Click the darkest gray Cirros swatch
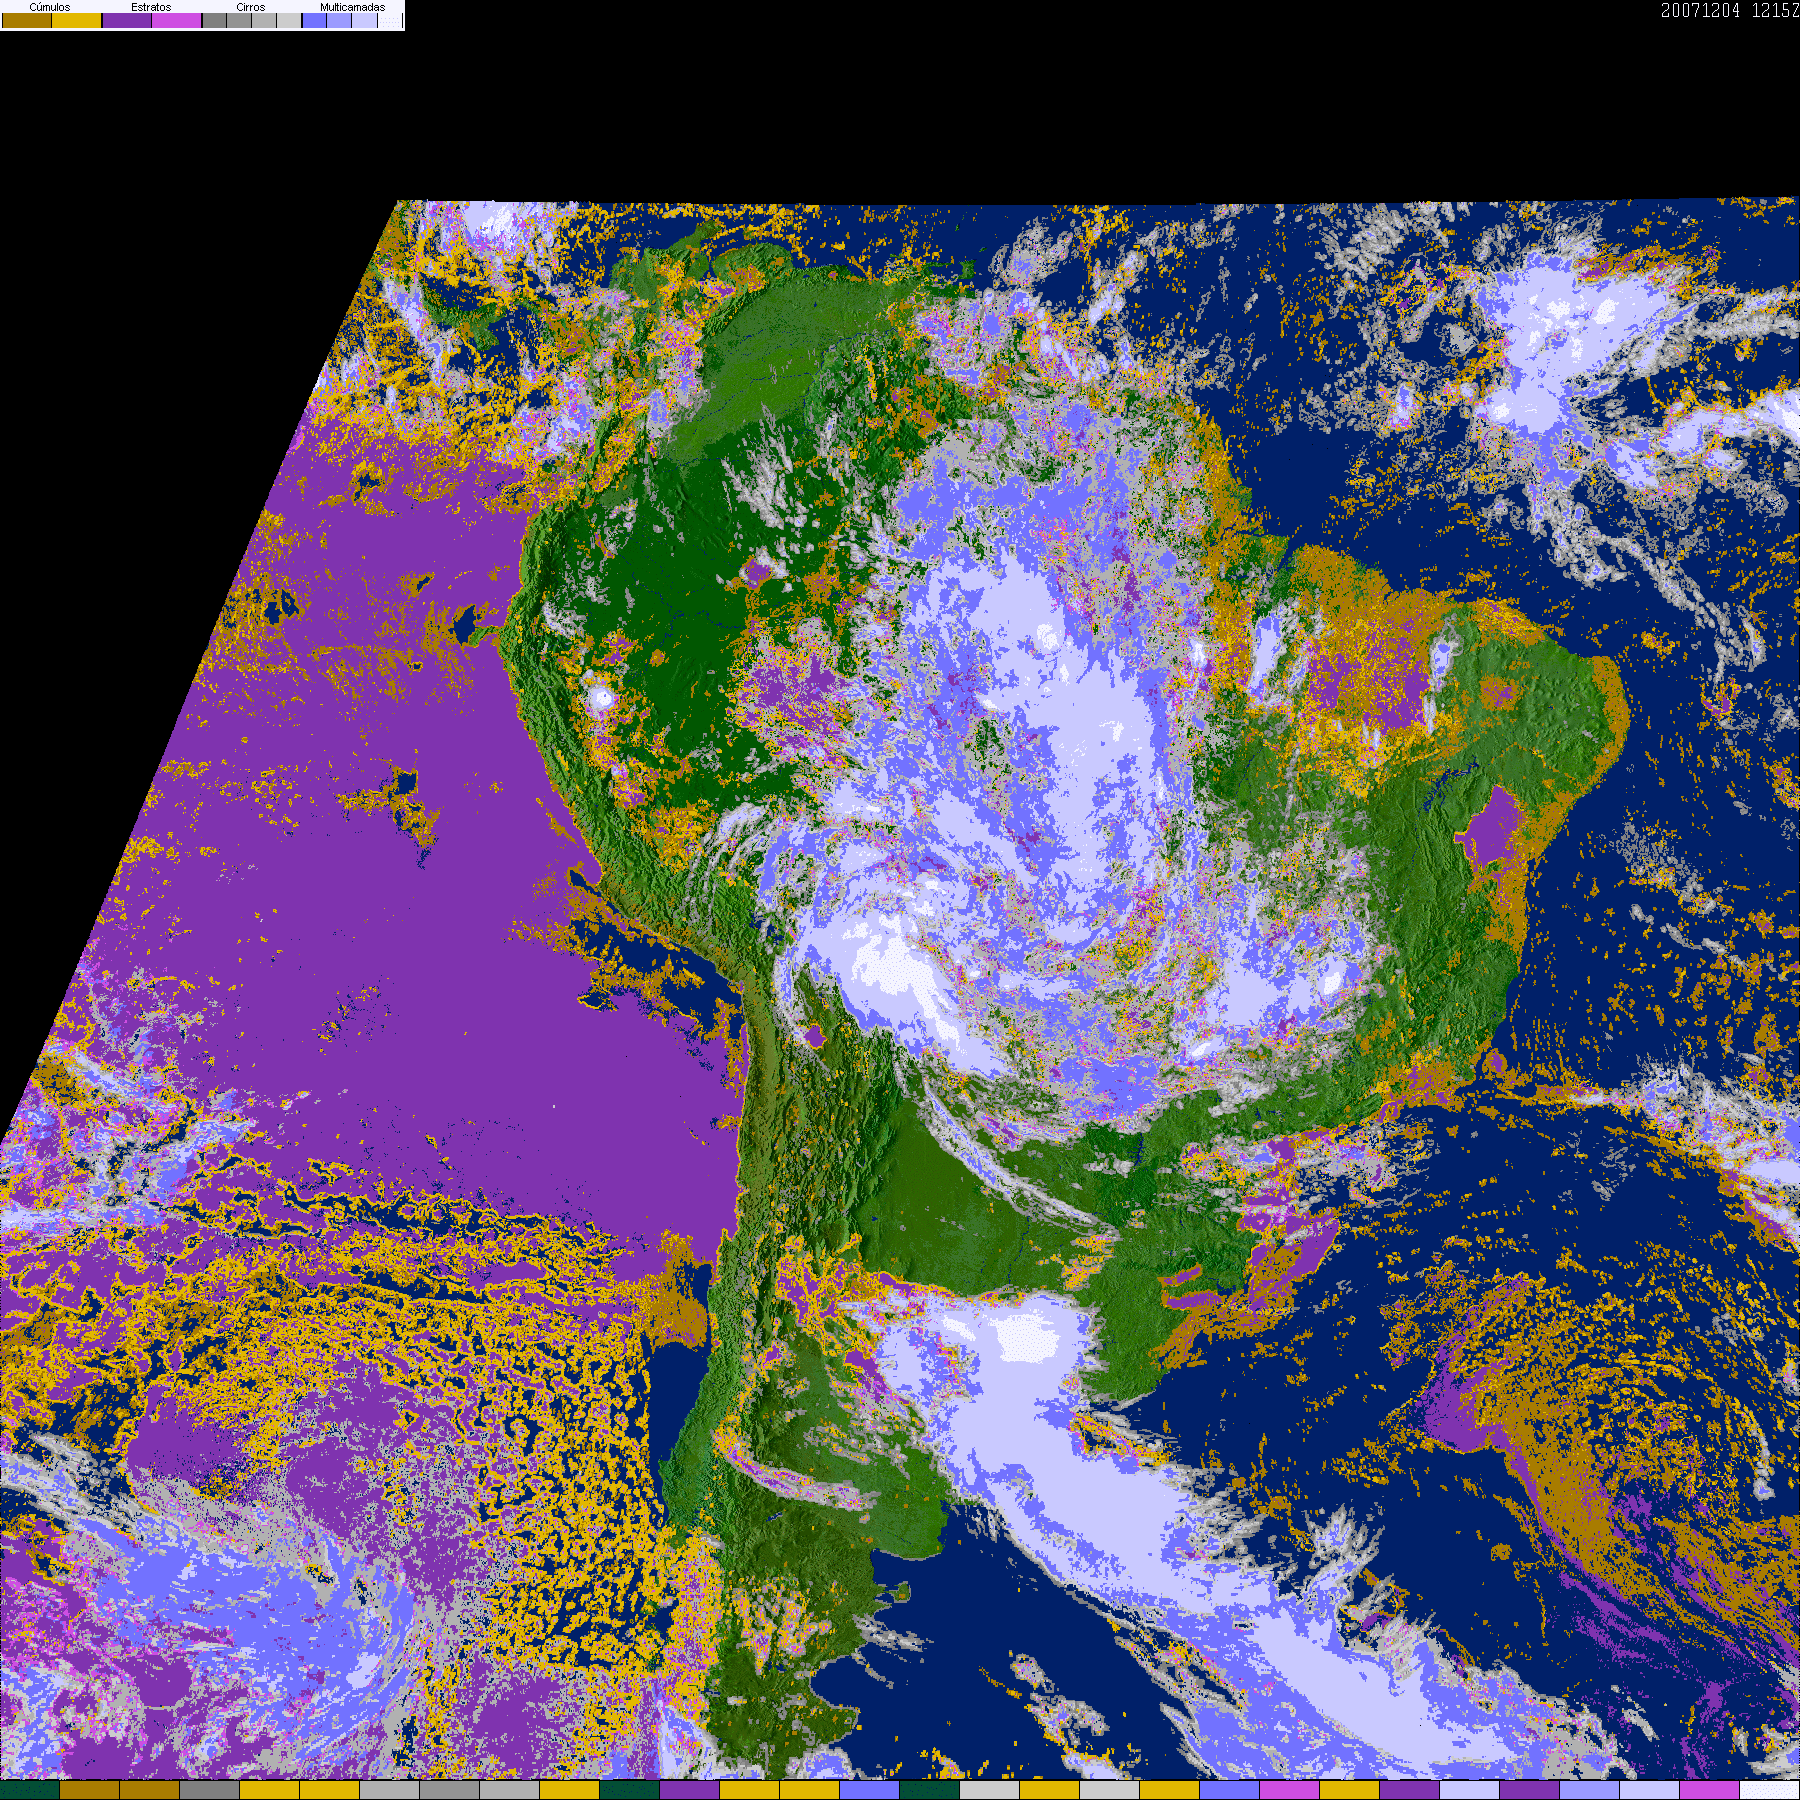Screen dimensions: 1800x1800 pos(214,21)
